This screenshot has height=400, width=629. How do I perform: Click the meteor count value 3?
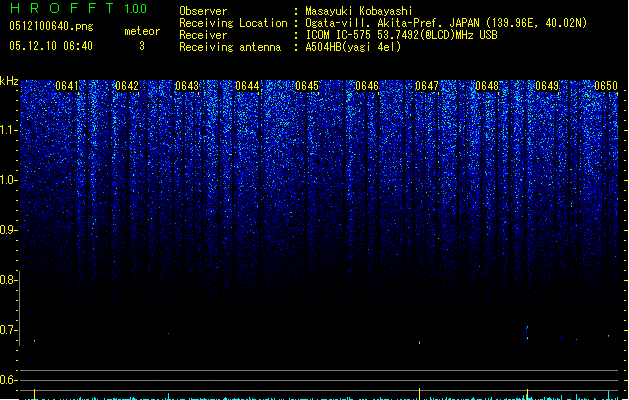click(x=142, y=46)
